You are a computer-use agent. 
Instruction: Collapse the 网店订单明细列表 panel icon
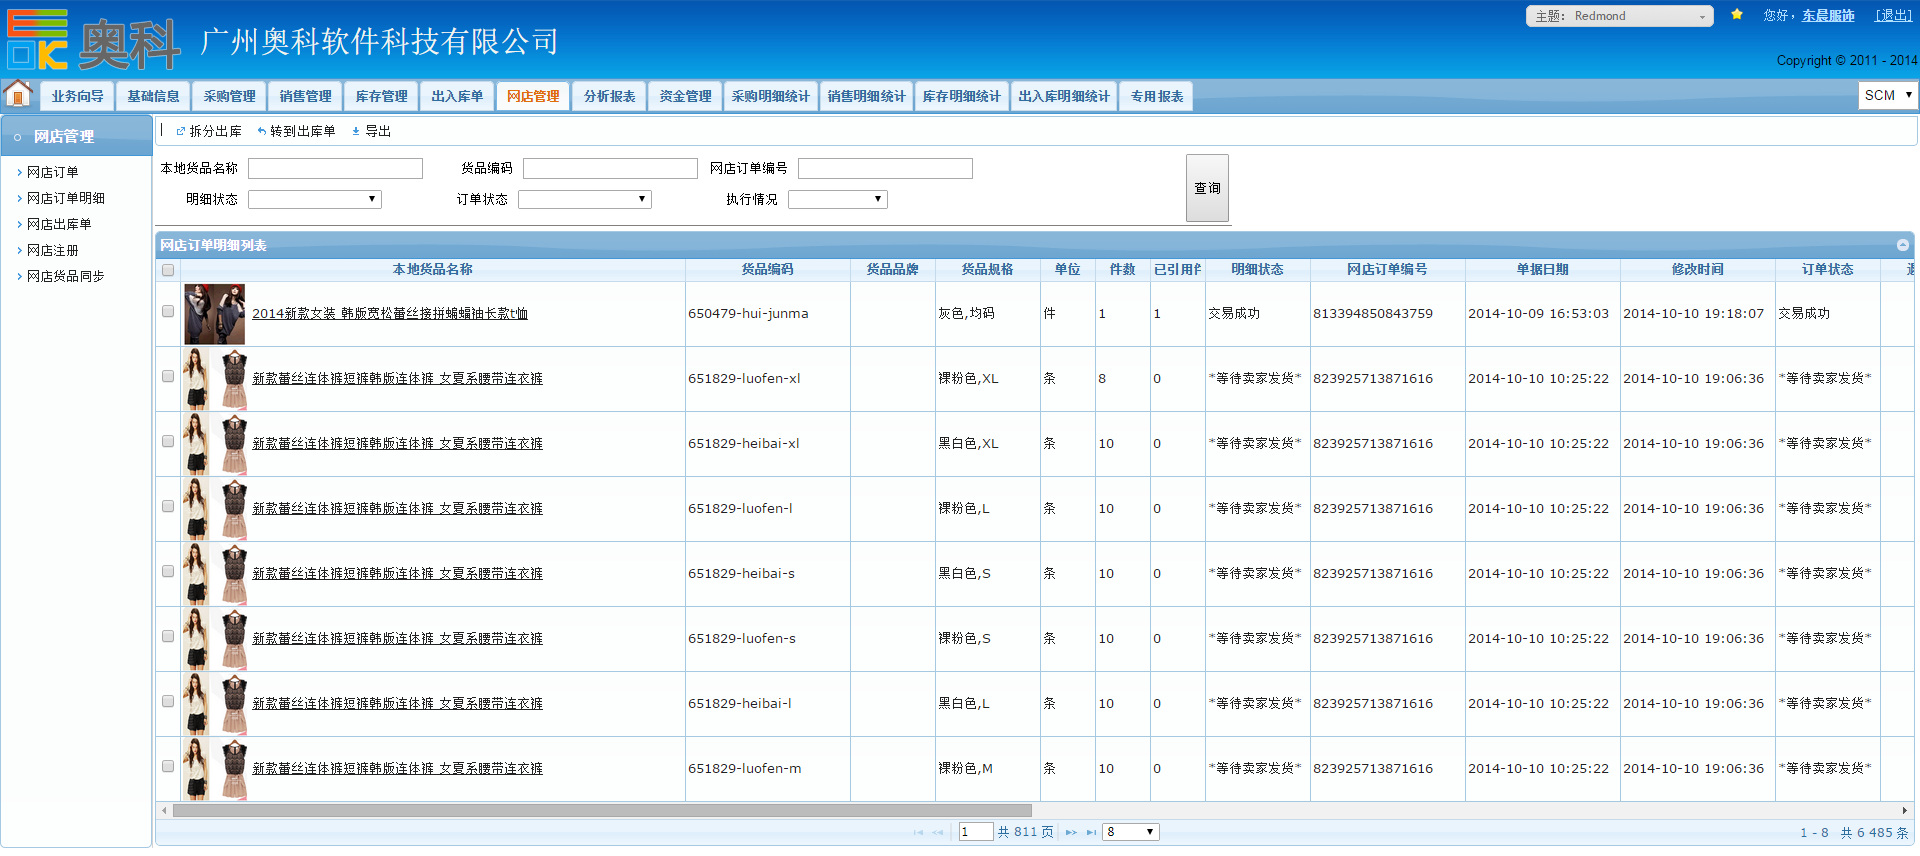coord(1902,245)
